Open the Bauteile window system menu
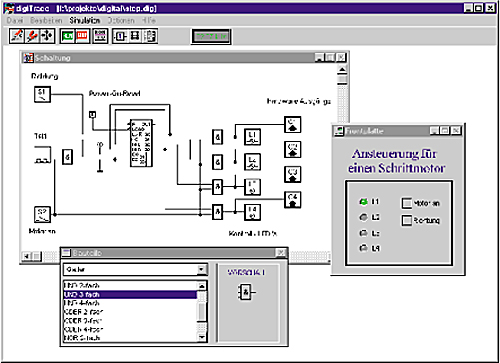 tap(67, 253)
